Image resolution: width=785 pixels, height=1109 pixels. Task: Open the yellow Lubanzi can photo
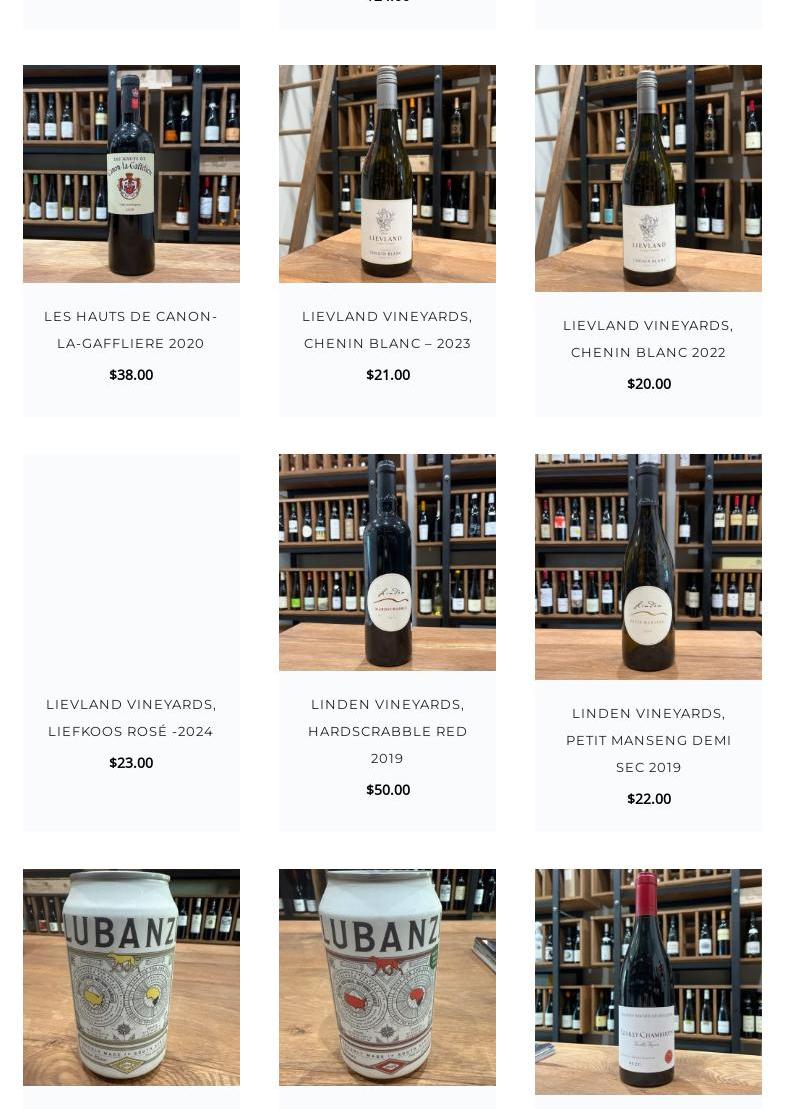(x=131, y=977)
